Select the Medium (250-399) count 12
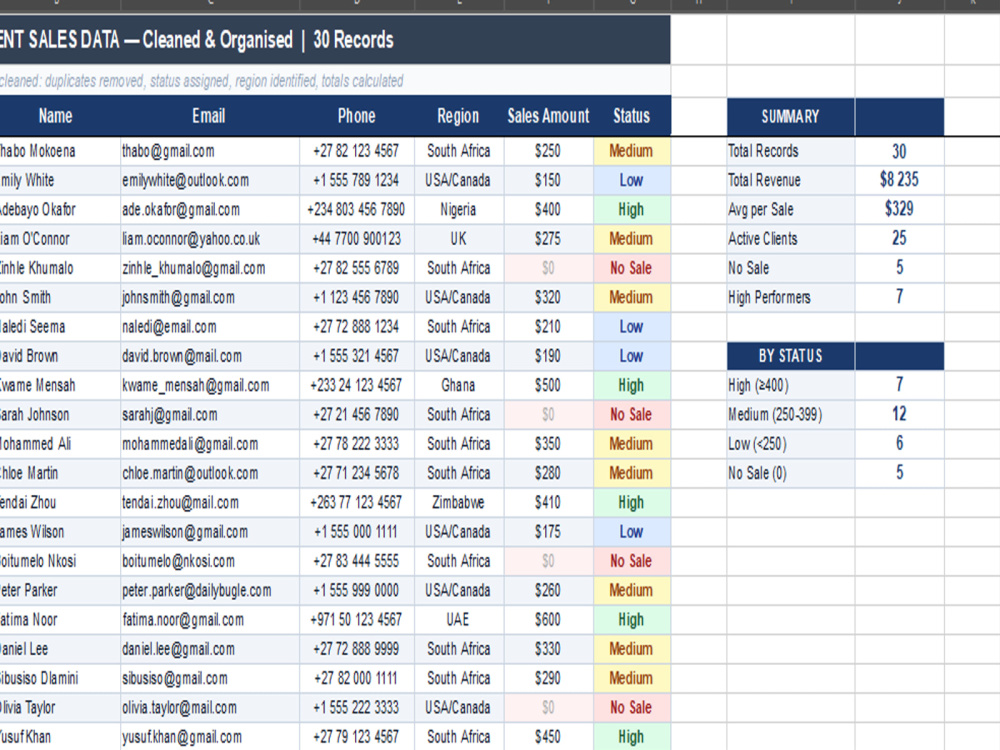The image size is (1000, 750). click(x=899, y=415)
